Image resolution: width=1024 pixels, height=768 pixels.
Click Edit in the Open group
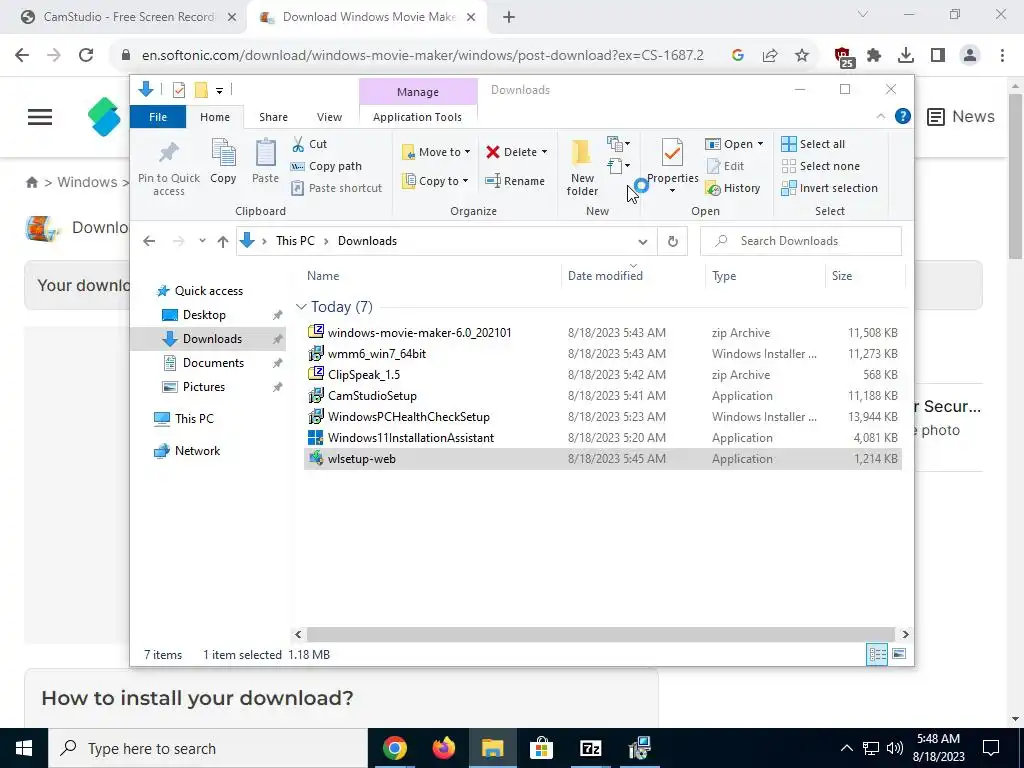coord(725,166)
